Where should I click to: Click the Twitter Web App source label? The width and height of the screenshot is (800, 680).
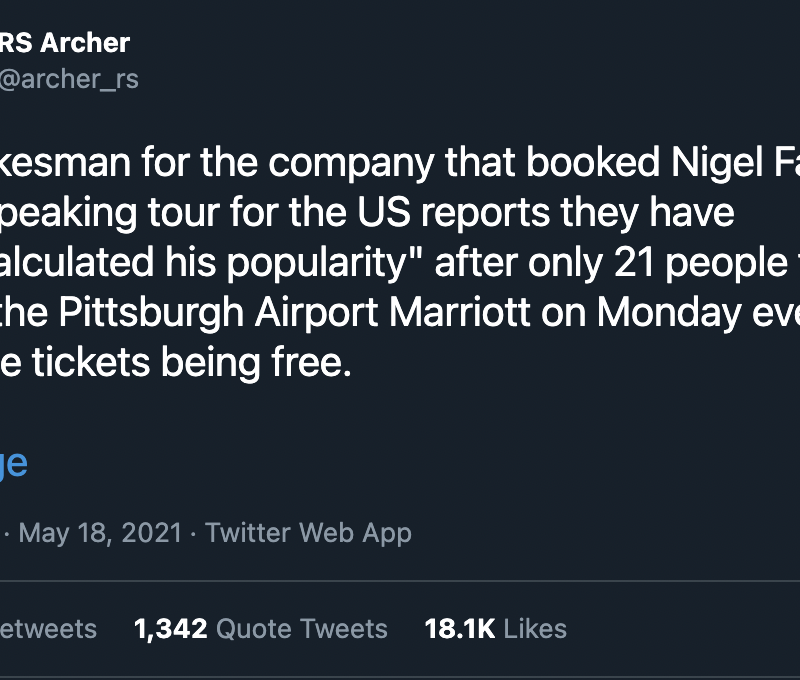pyautogui.click(x=308, y=533)
